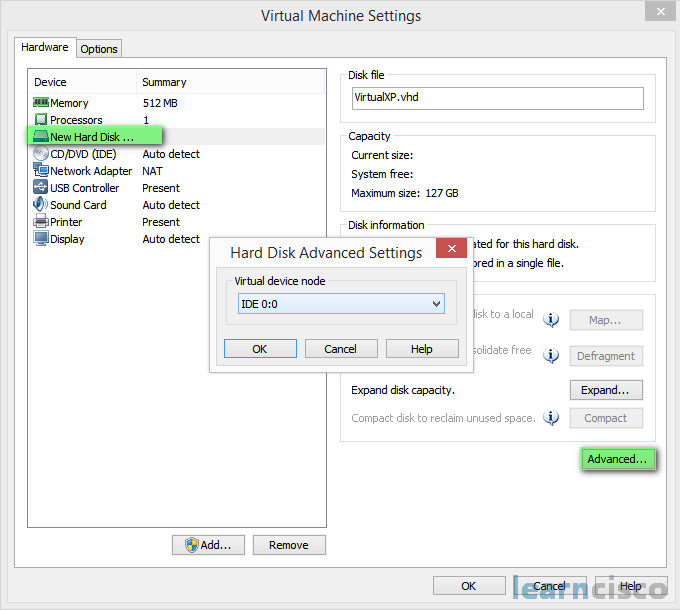
Task: Click the shield icon on Add button
Action: coord(192,545)
